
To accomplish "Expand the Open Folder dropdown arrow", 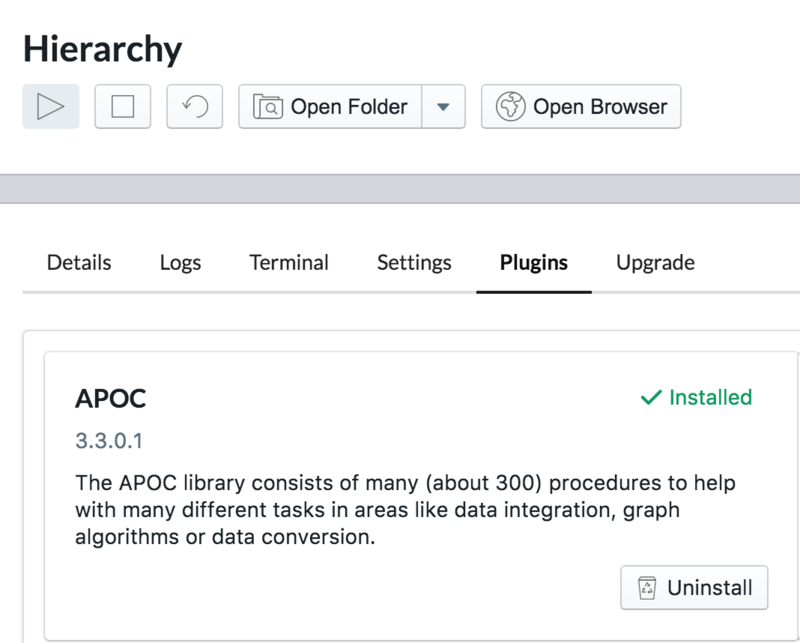I will [443, 107].
